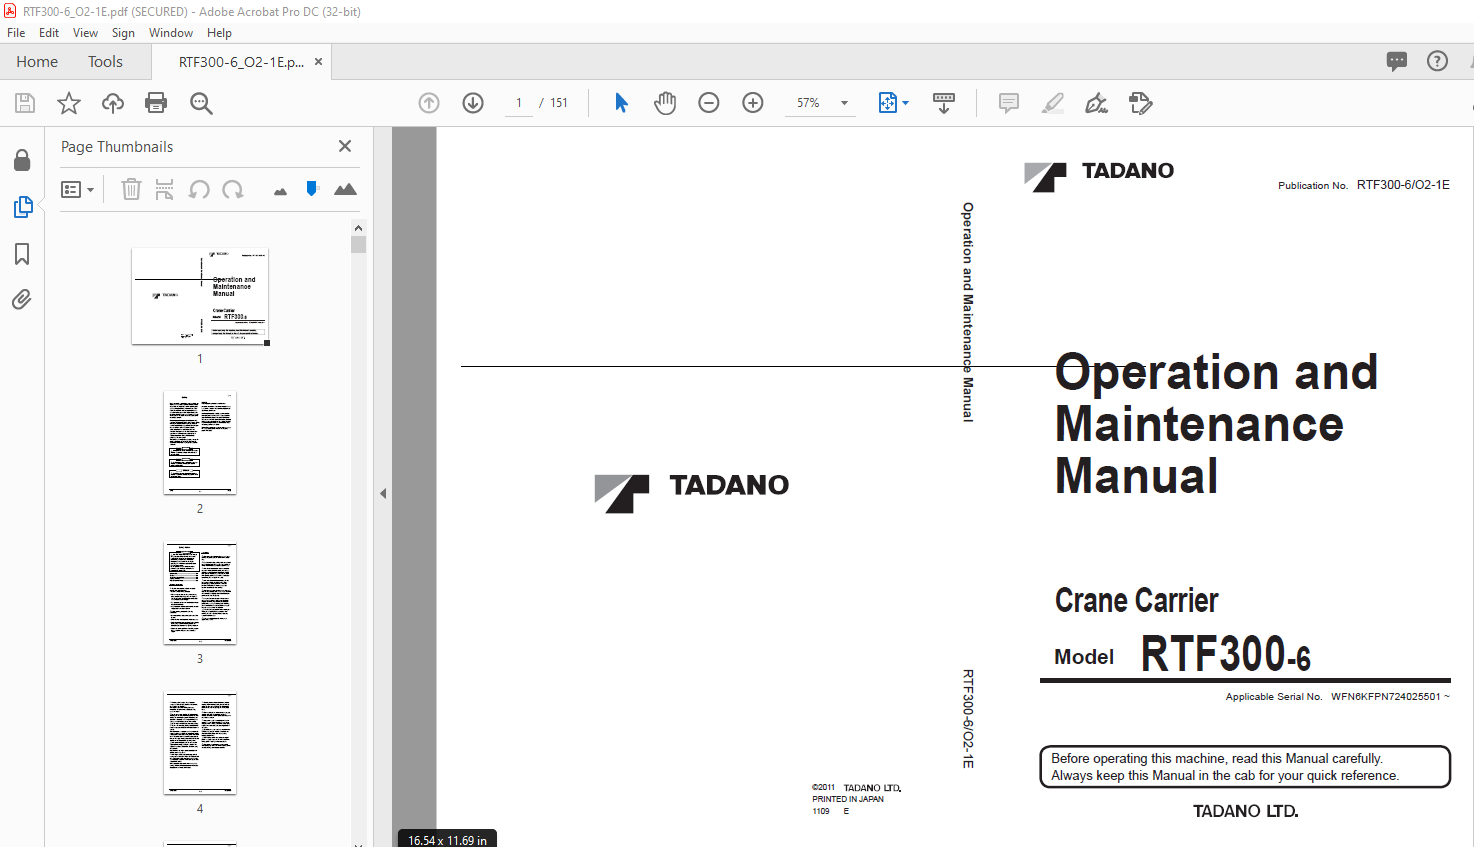Expand fit page options arrow
Image resolution: width=1474 pixels, height=847 pixels.
[906, 103]
